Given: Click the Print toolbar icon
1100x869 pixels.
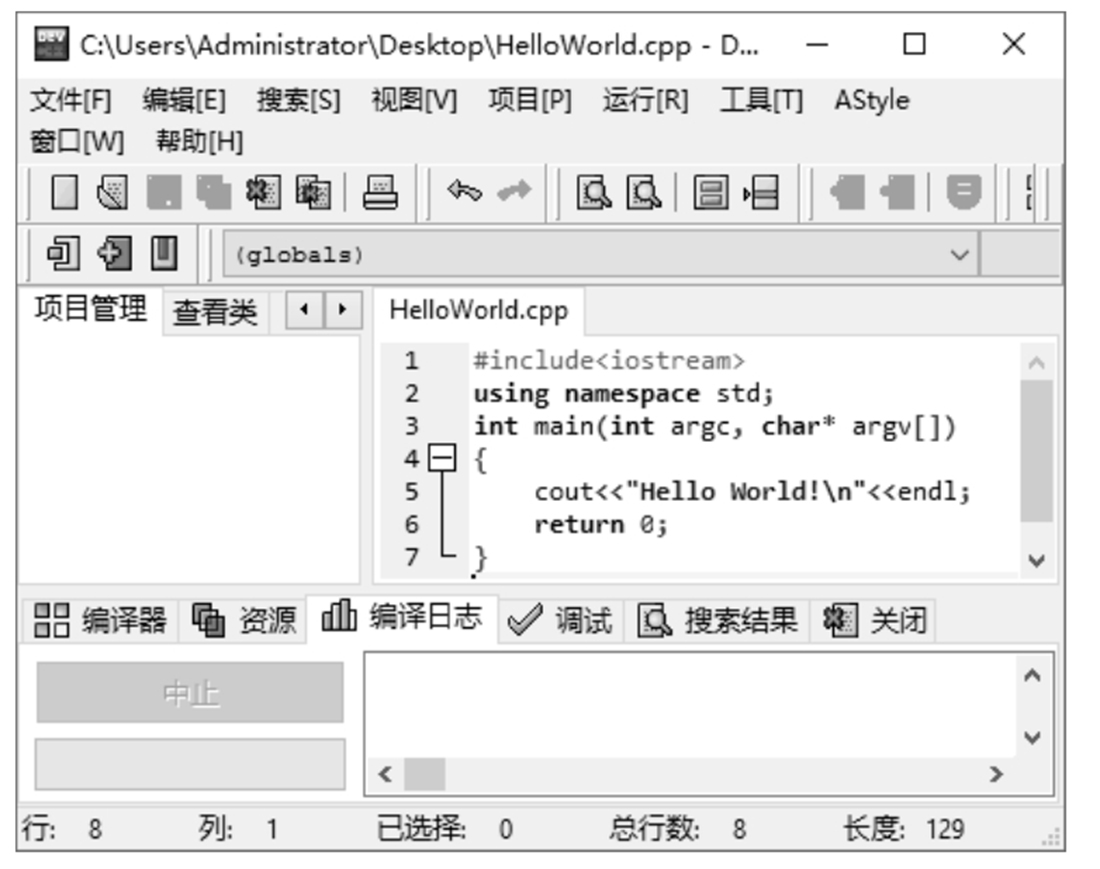Looking at the screenshot, I should coord(380,192).
